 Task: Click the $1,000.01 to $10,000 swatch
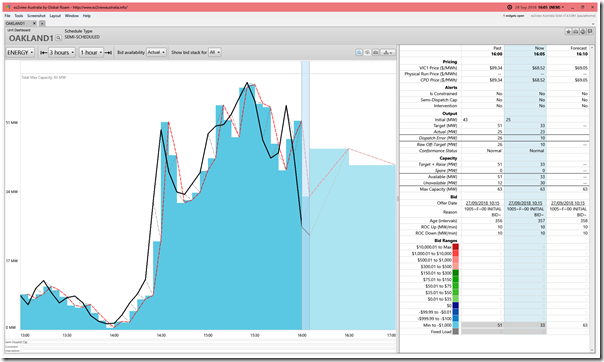(456, 253)
